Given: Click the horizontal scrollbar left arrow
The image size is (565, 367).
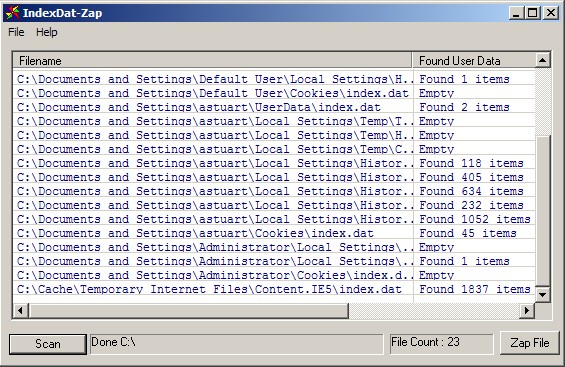Looking at the screenshot, I should [x=21, y=310].
